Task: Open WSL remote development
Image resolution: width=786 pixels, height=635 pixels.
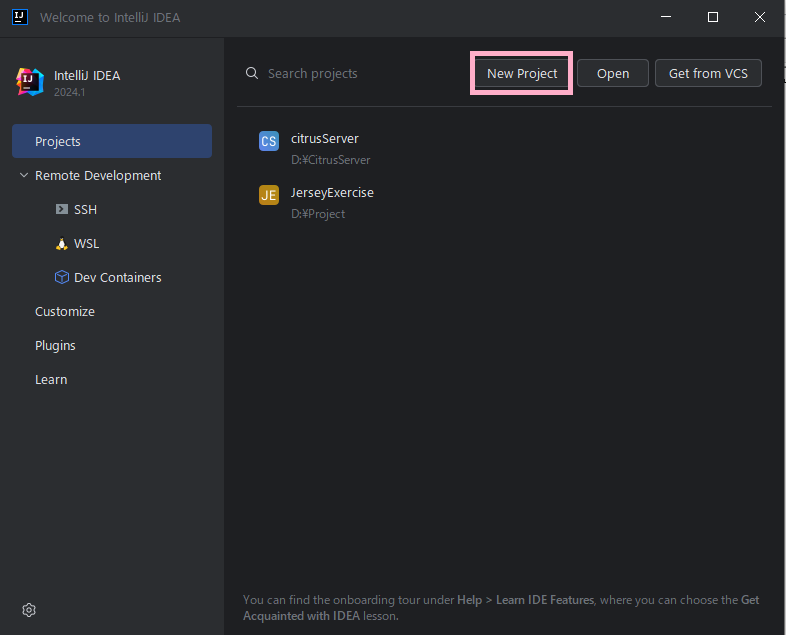Action: point(86,244)
